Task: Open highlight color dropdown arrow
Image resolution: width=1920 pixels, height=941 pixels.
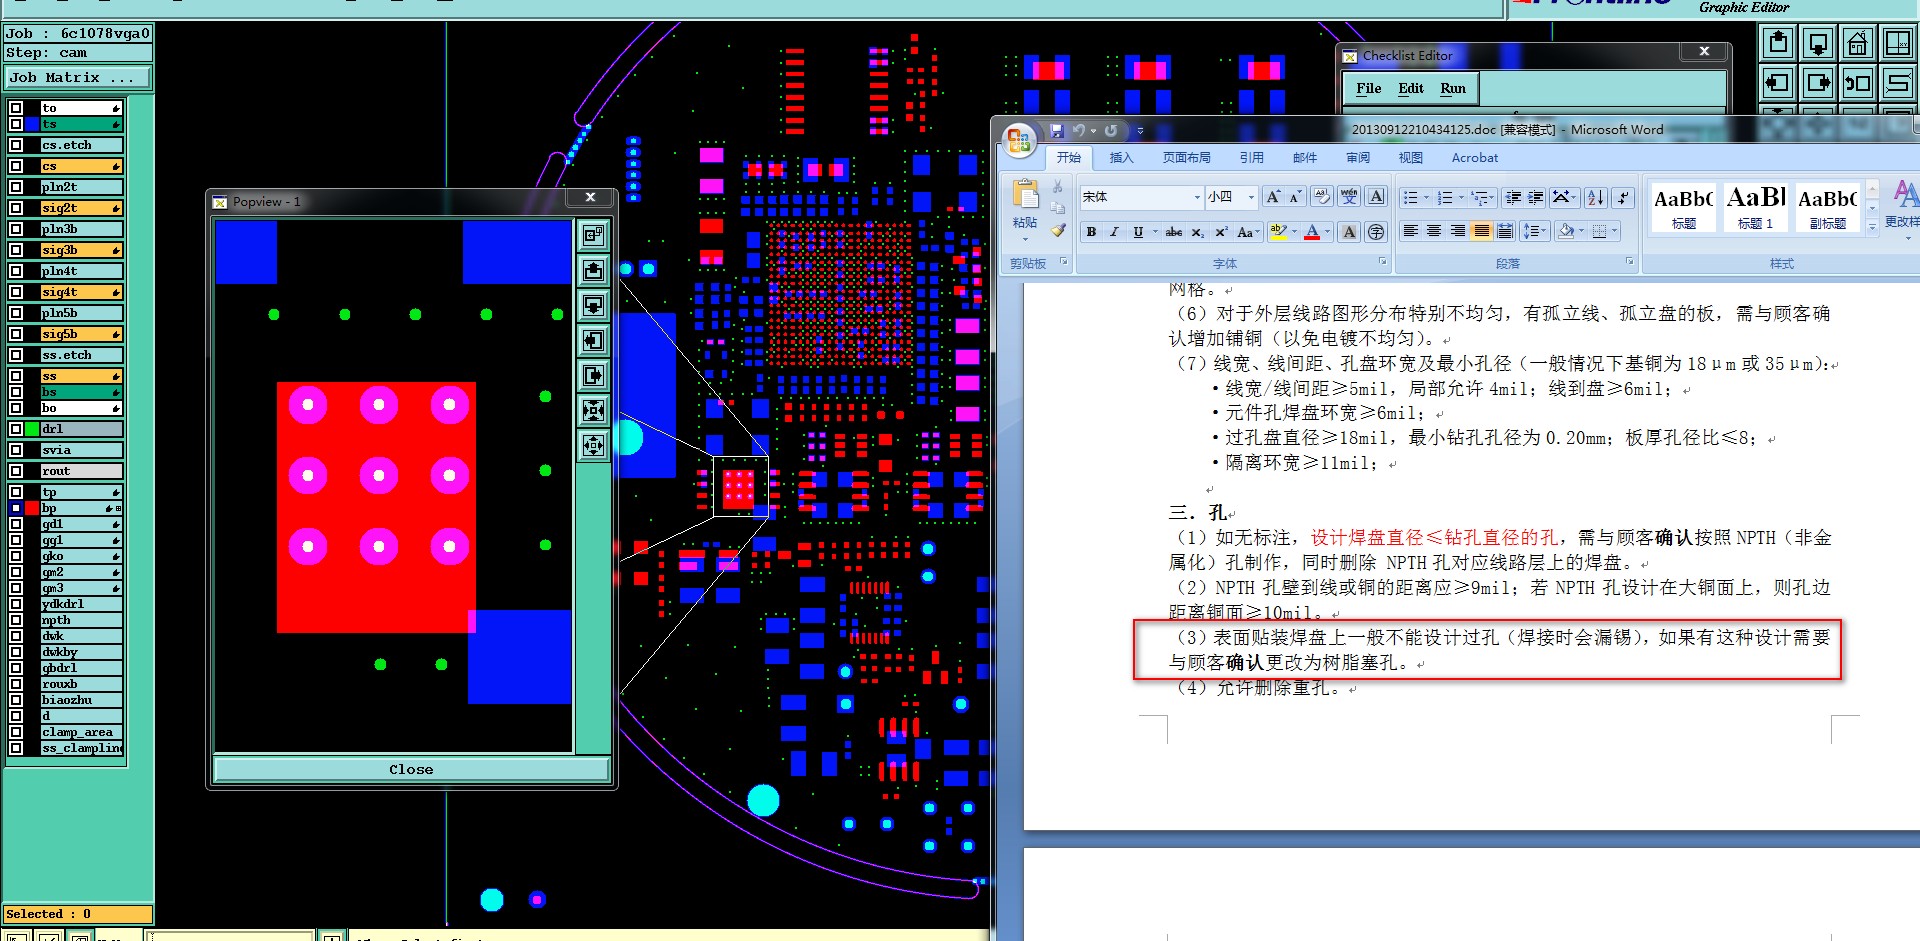Action: pyautogui.click(x=1294, y=232)
